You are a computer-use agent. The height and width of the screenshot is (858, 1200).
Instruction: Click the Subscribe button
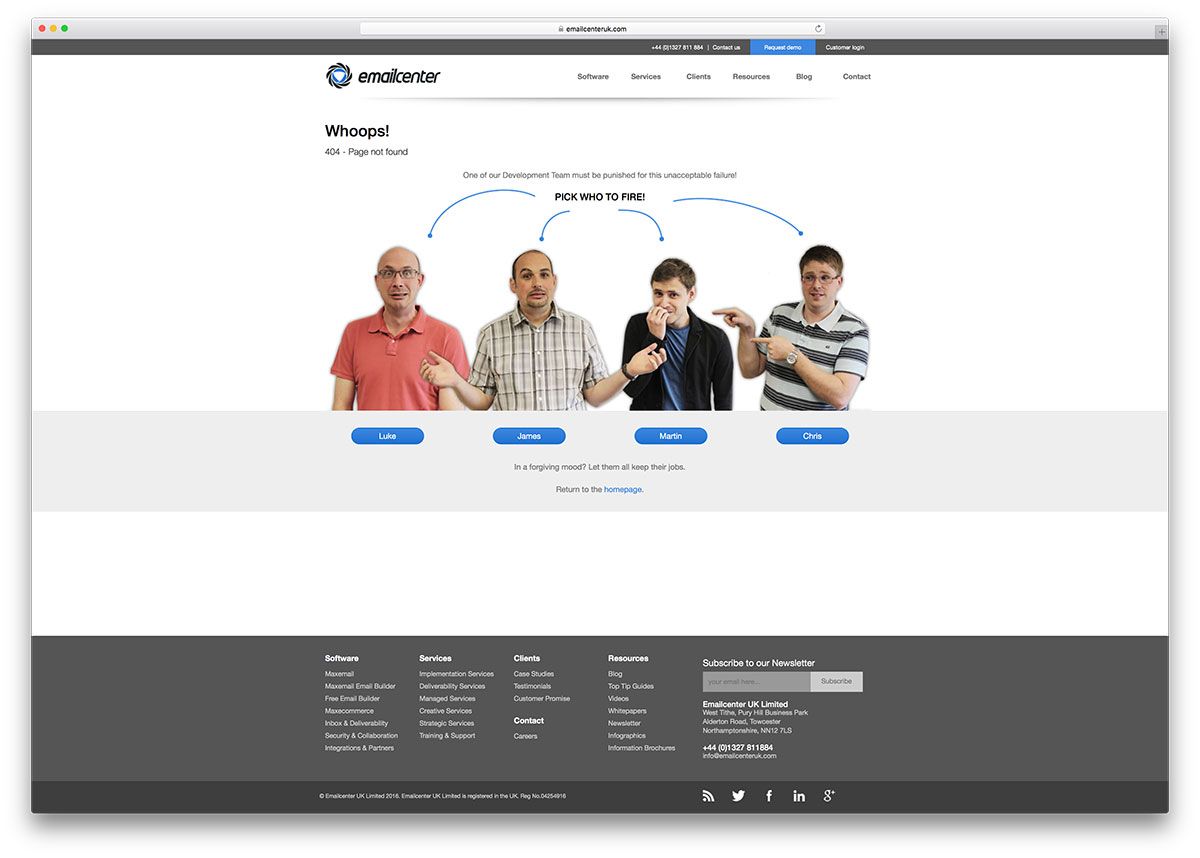(x=837, y=681)
